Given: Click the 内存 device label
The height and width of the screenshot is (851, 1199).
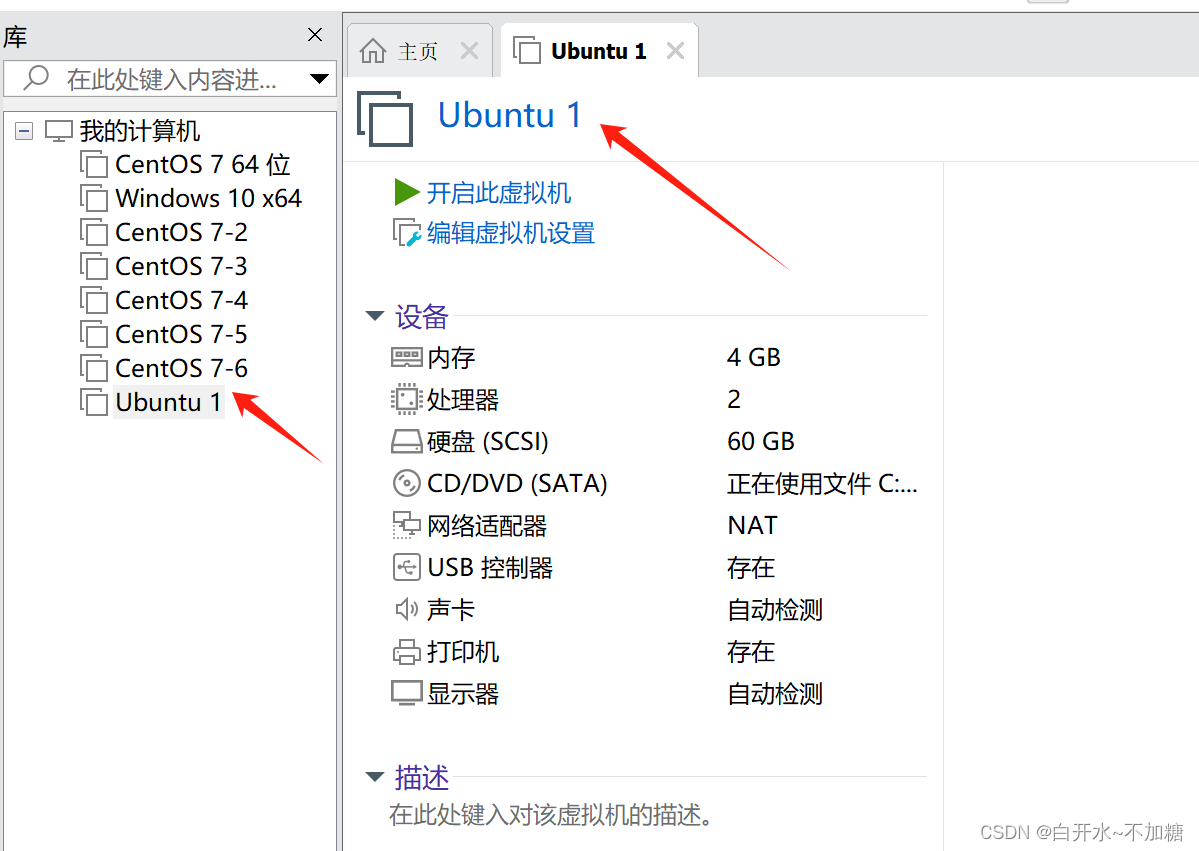Looking at the screenshot, I should (451, 357).
